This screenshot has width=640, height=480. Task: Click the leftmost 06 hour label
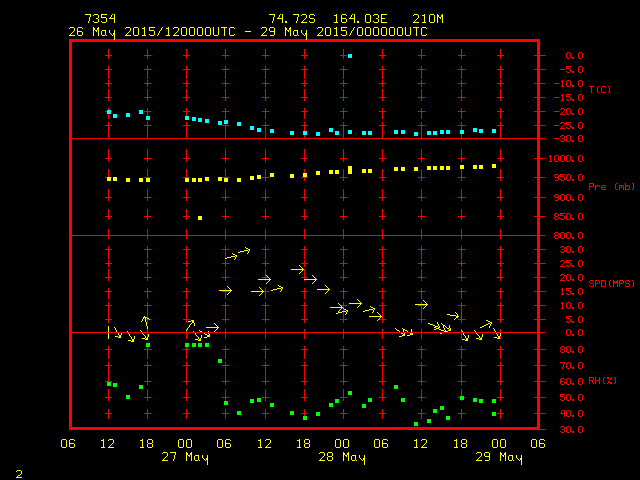tap(69, 444)
